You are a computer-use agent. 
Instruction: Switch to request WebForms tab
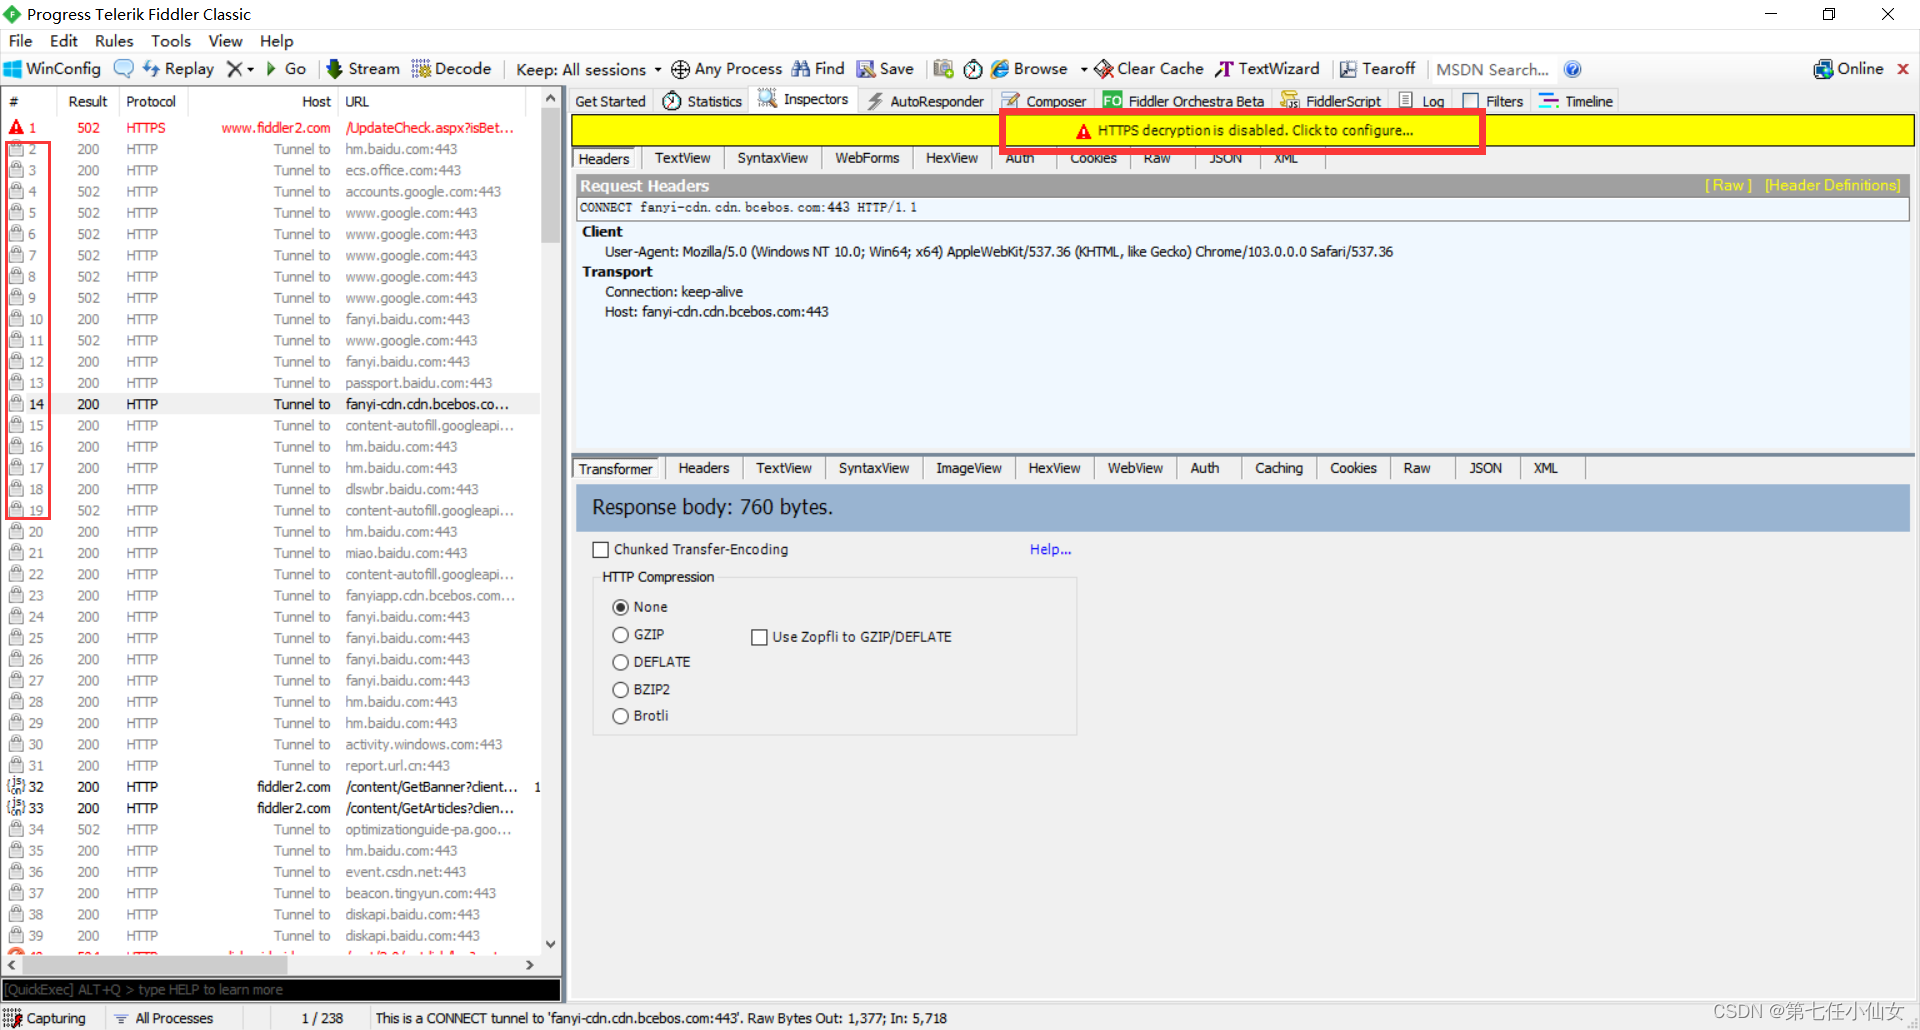click(x=867, y=158)
